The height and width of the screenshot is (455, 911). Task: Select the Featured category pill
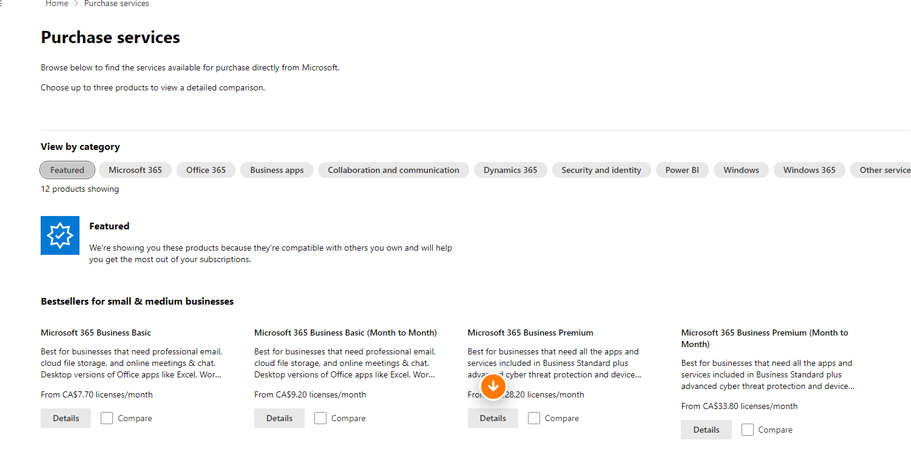click(67, 170)
